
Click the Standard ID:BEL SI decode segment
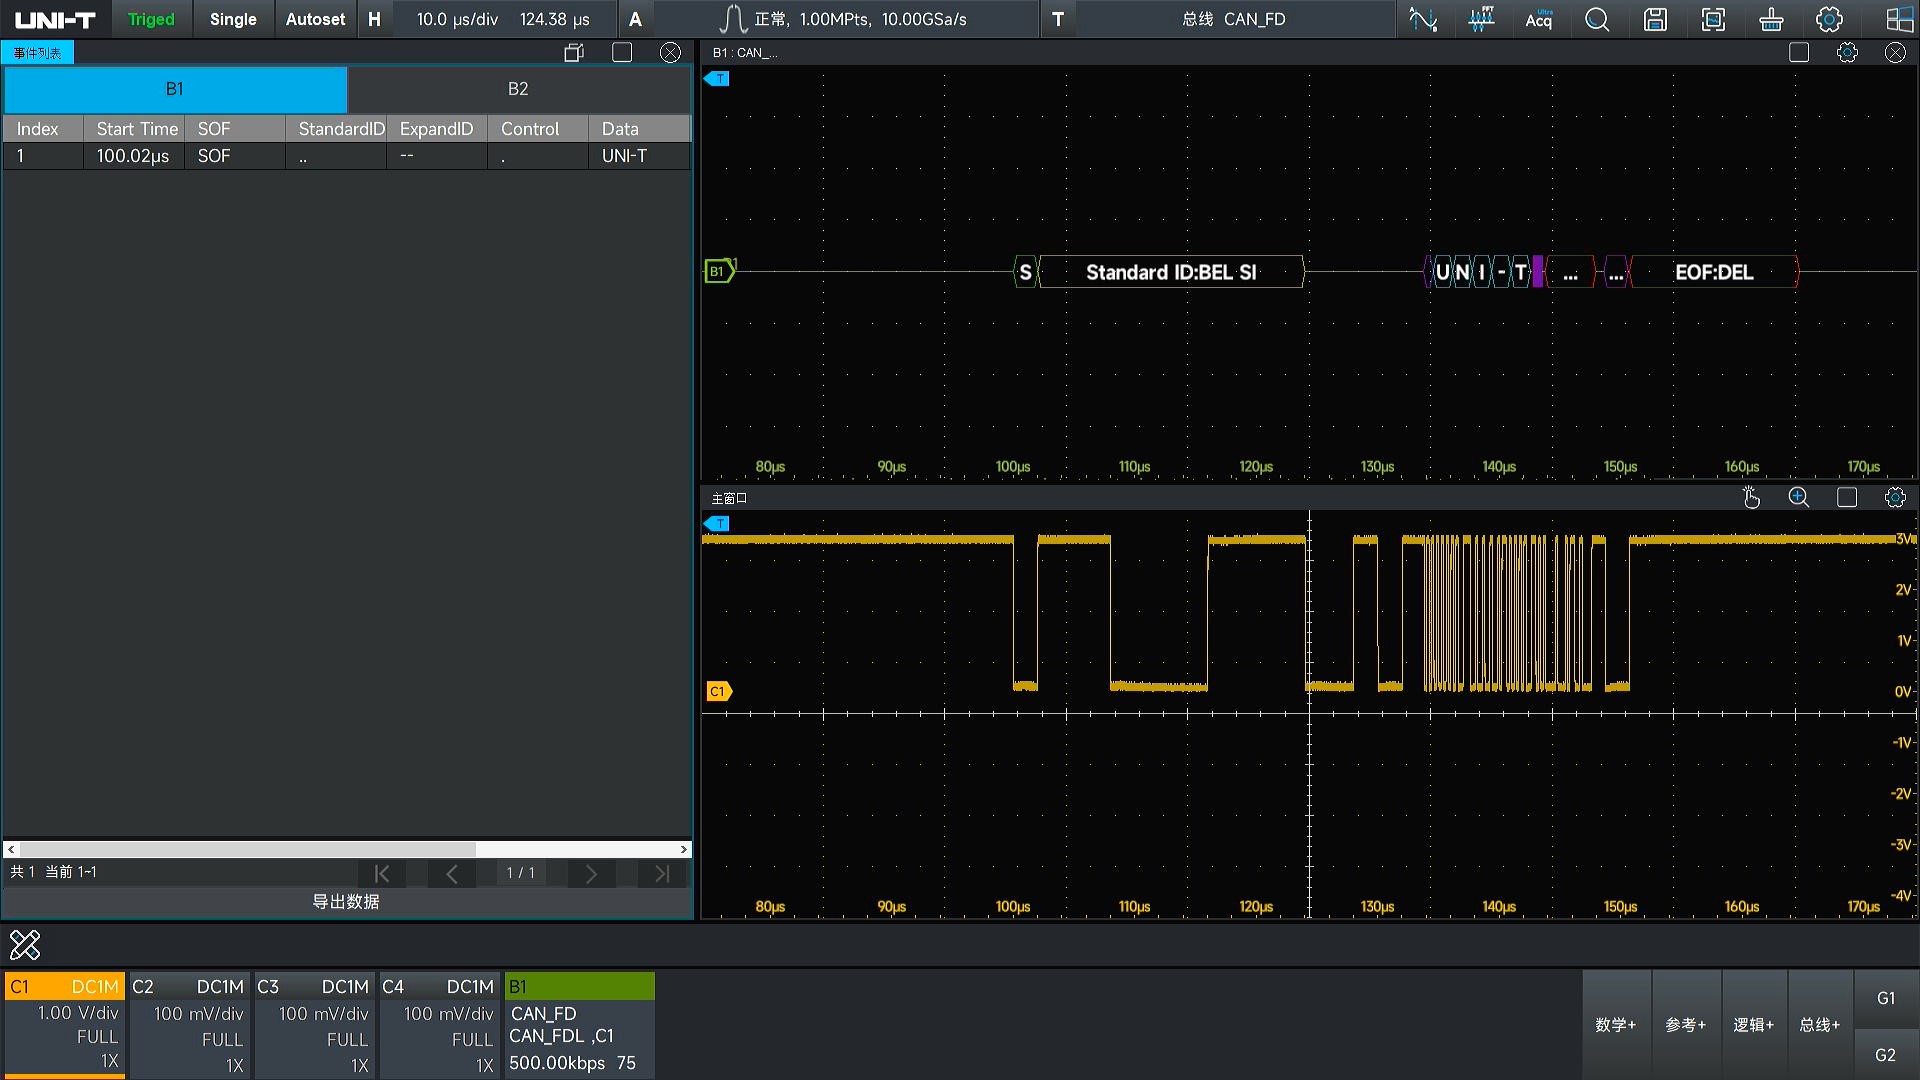1171,272
